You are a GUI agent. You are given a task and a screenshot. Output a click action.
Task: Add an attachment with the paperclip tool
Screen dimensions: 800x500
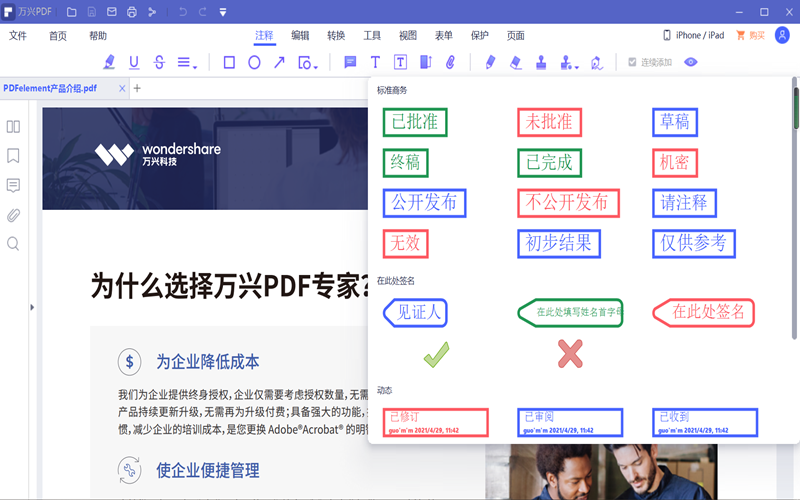click(450, 62)
